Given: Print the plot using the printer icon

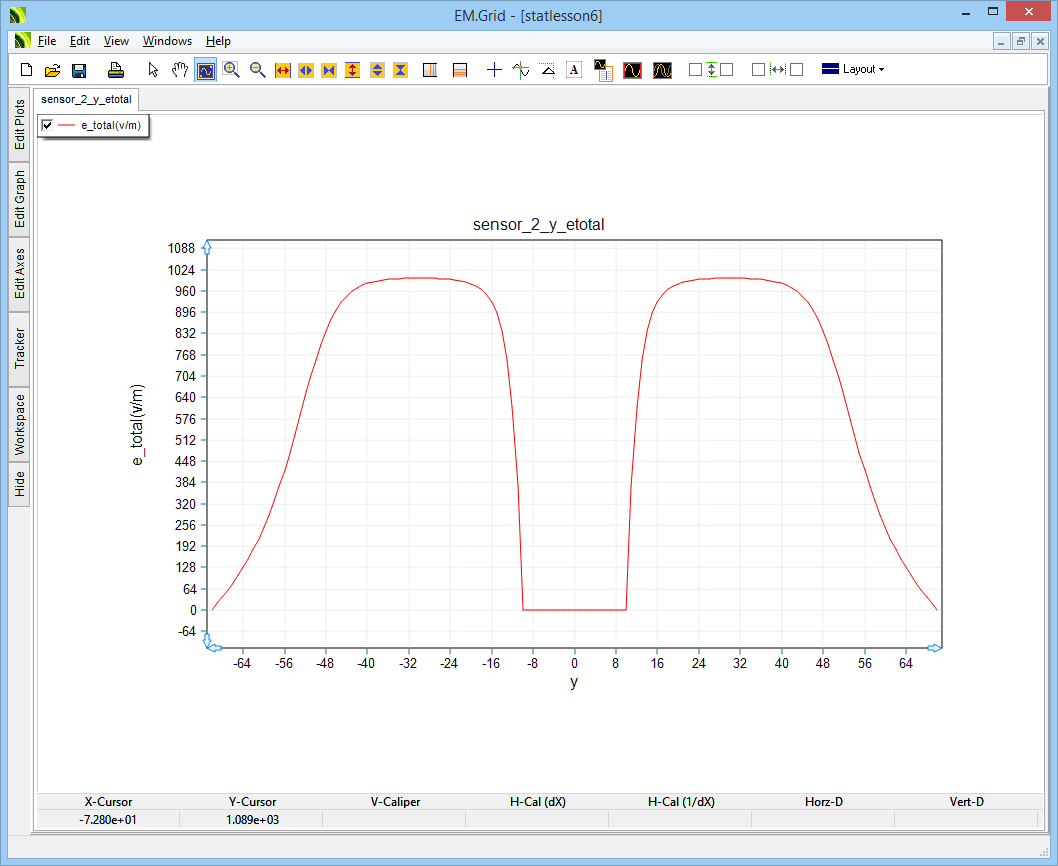Looking at the screenshot, I should [116, 70].
